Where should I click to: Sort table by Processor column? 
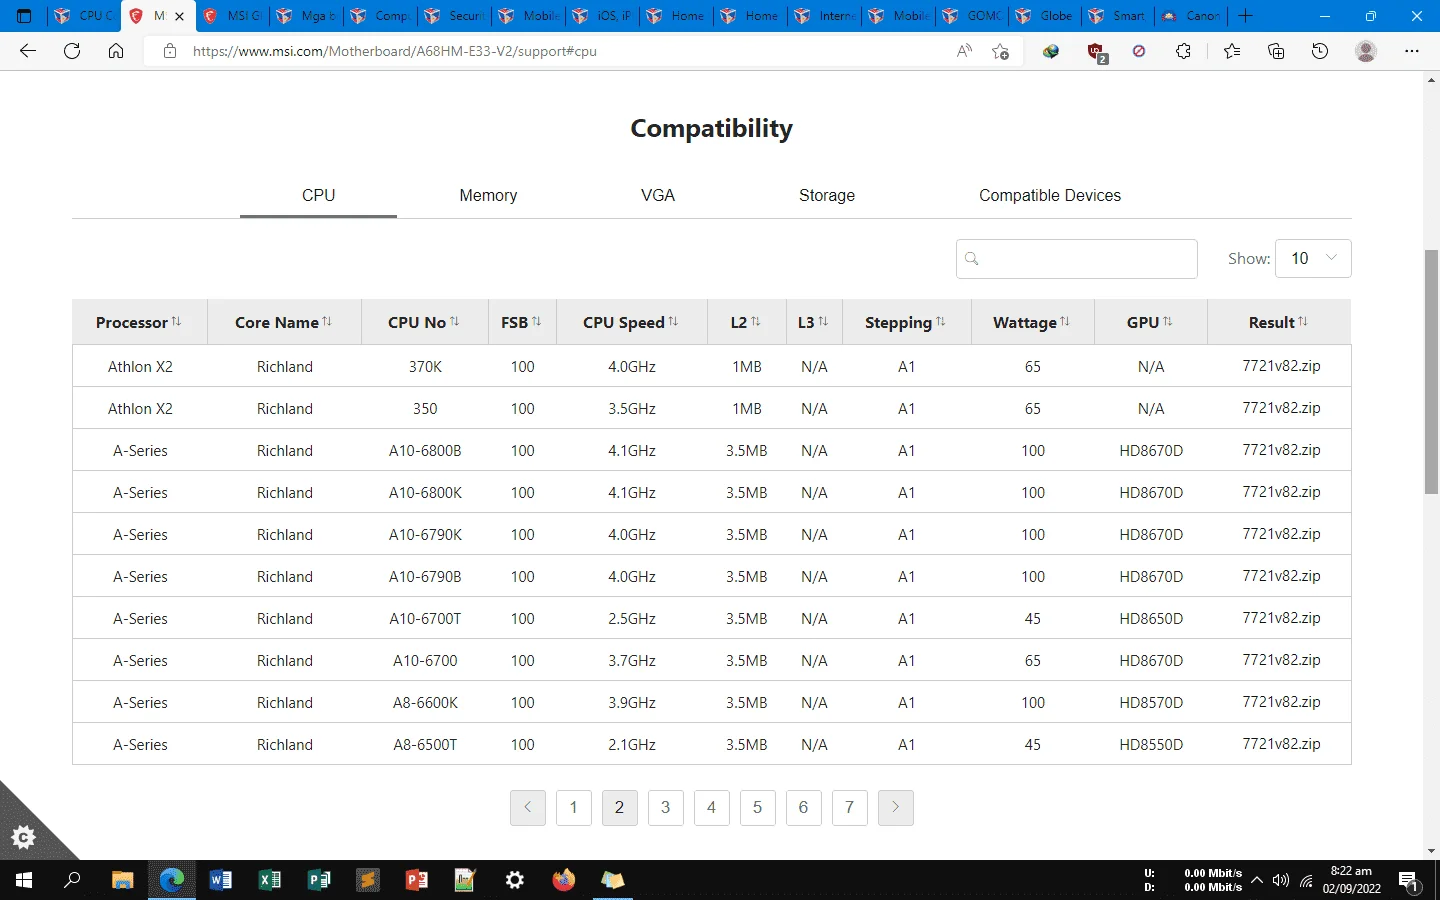pyautogui.click(x=139, y=322)
